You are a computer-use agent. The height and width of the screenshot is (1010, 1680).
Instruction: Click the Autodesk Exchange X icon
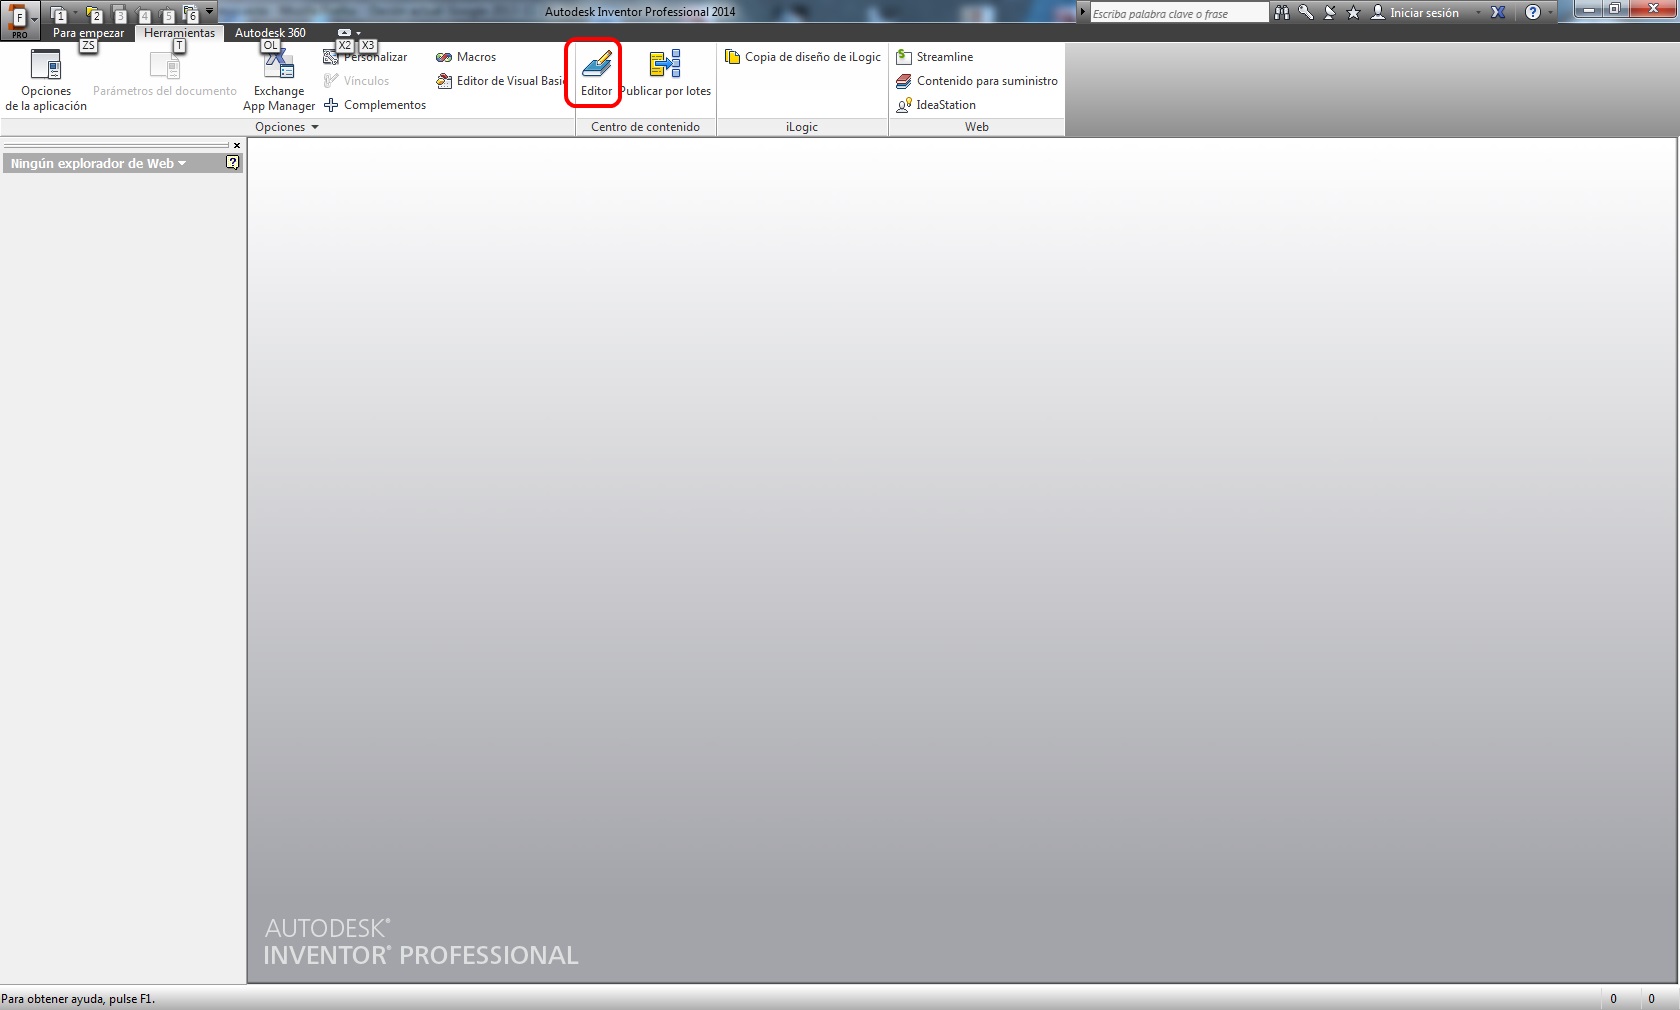tap(1498, 13)
